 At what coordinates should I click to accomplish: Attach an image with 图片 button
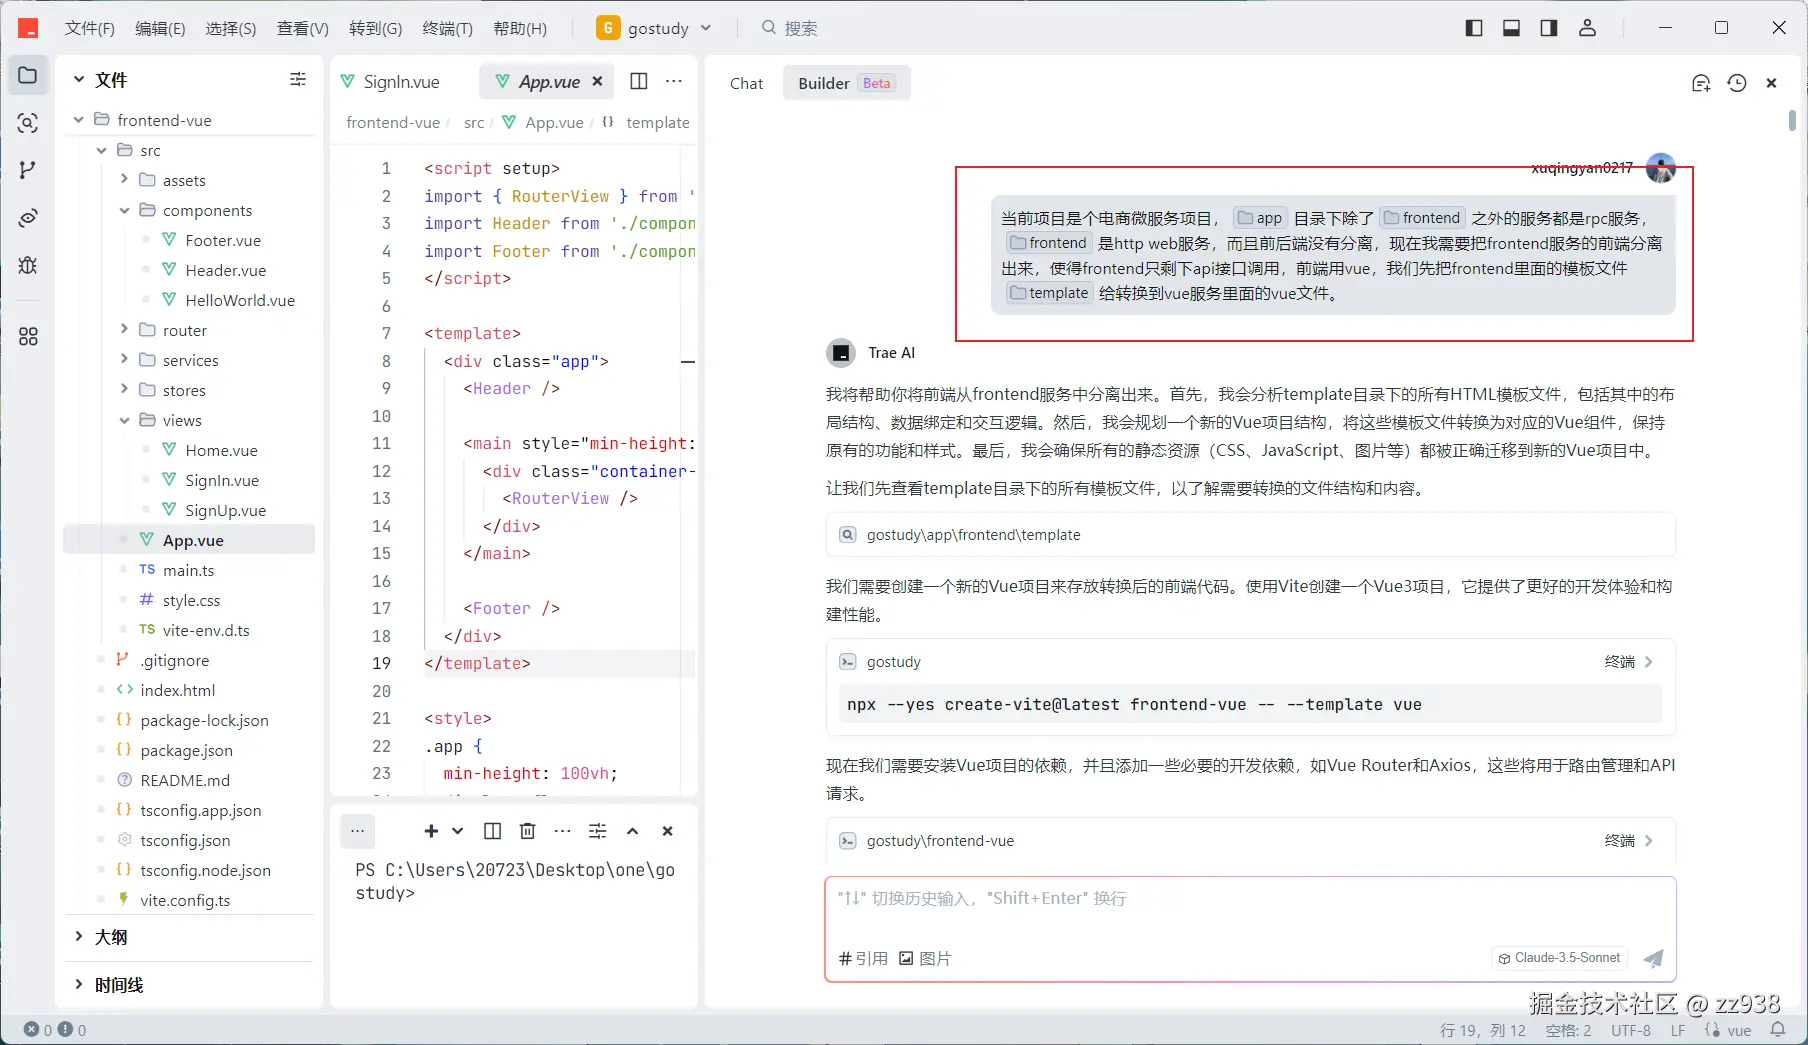[925, 958]
